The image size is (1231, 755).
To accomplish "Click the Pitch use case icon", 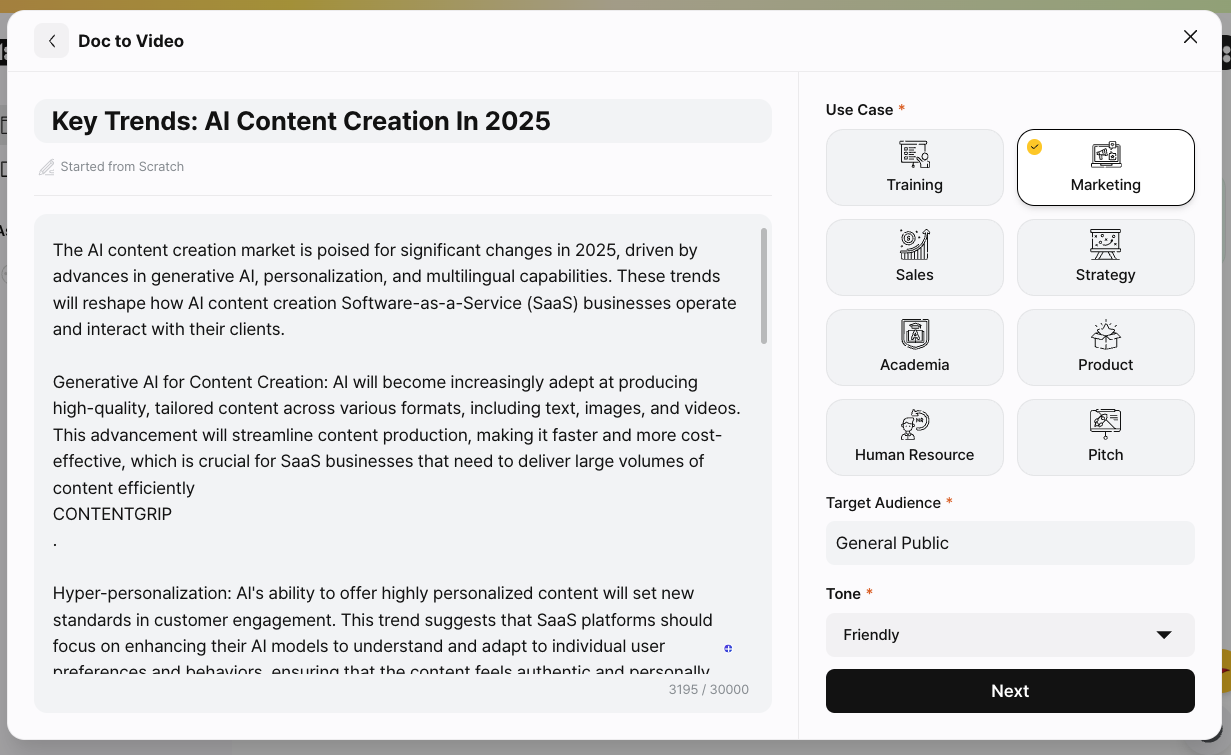I will point(1105,424).
